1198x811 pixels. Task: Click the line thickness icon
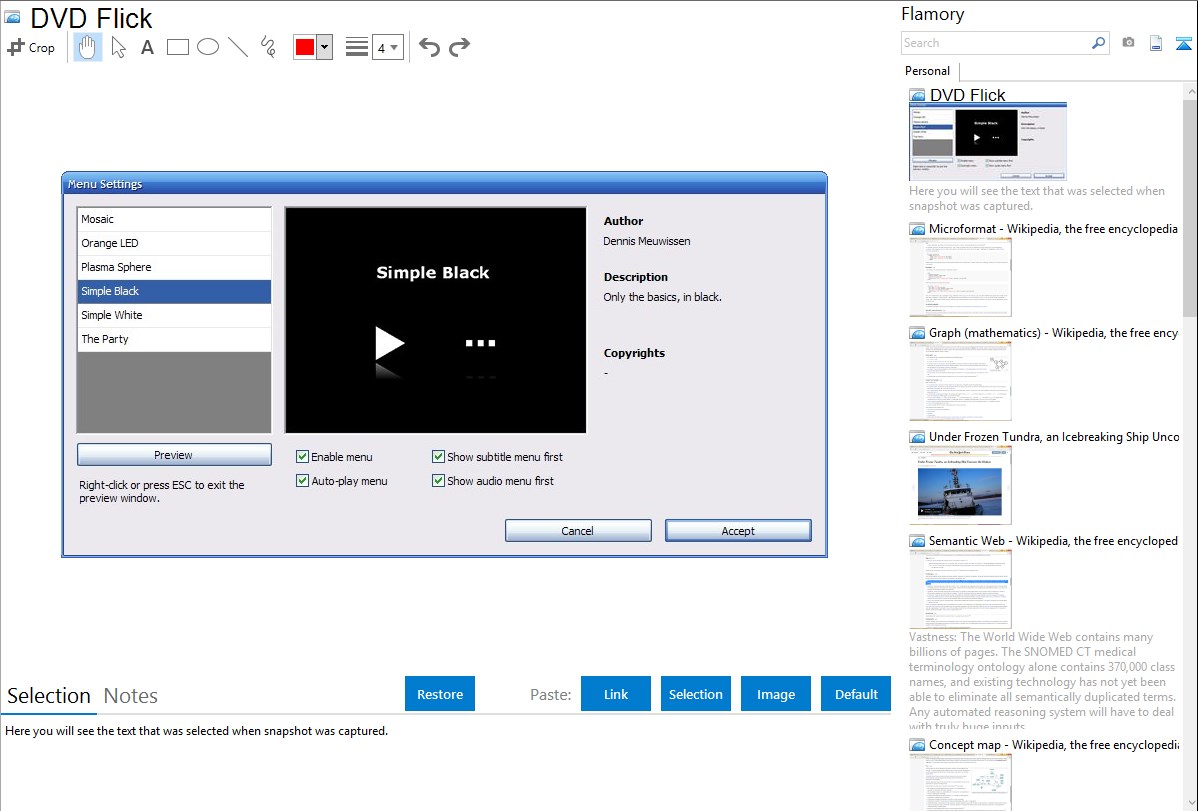tap(356, 47)
